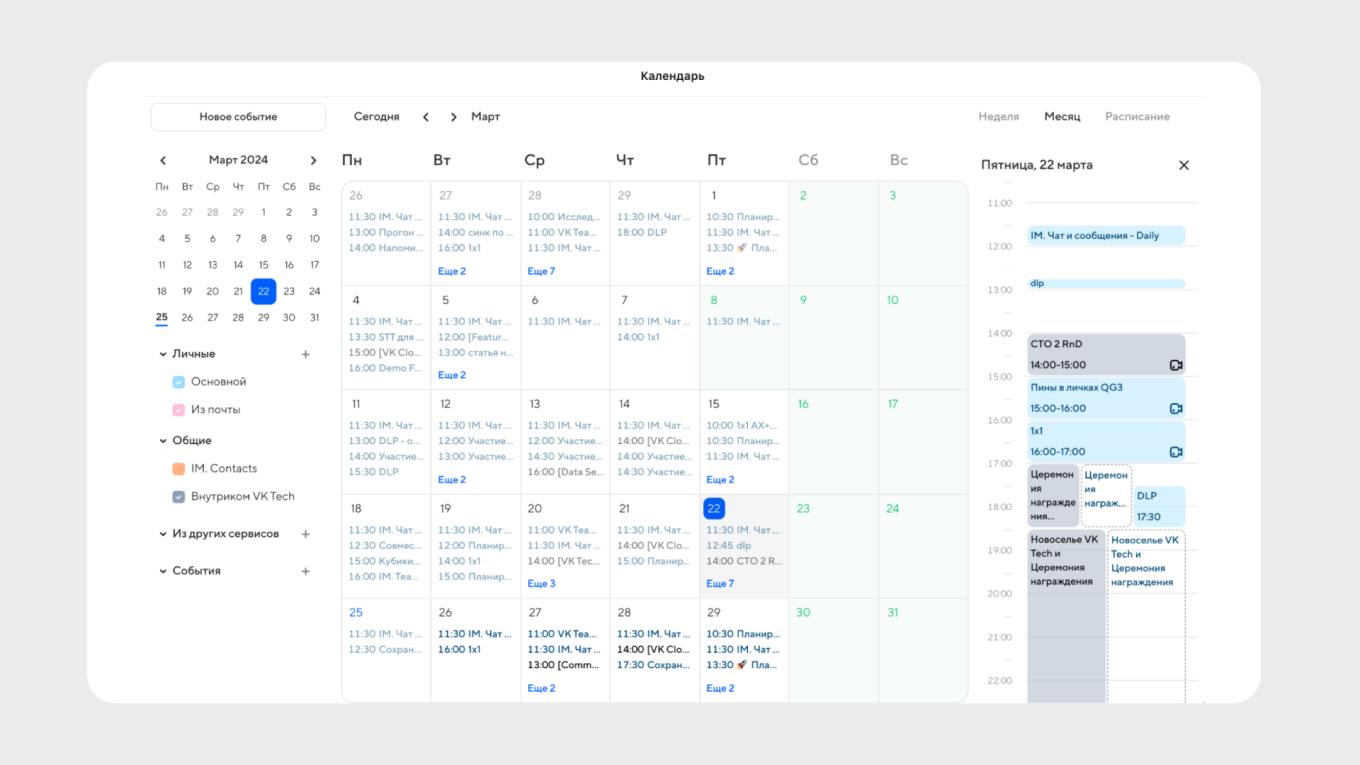Expand the События section
Screen dimensions: 1360x765
[x=163, y=571]
